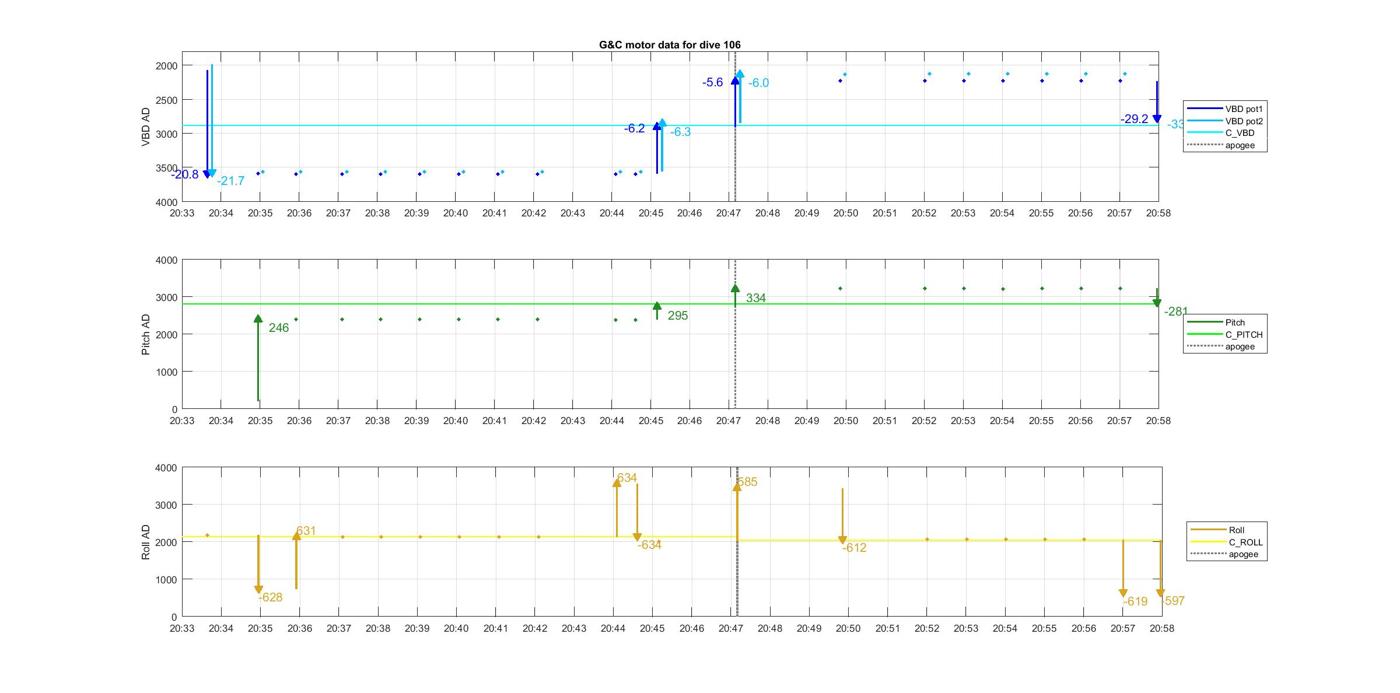The width and height of the screenshot is (1400, 693).
Task: Click the "597" roll data label
Action: coord(1174,601)
